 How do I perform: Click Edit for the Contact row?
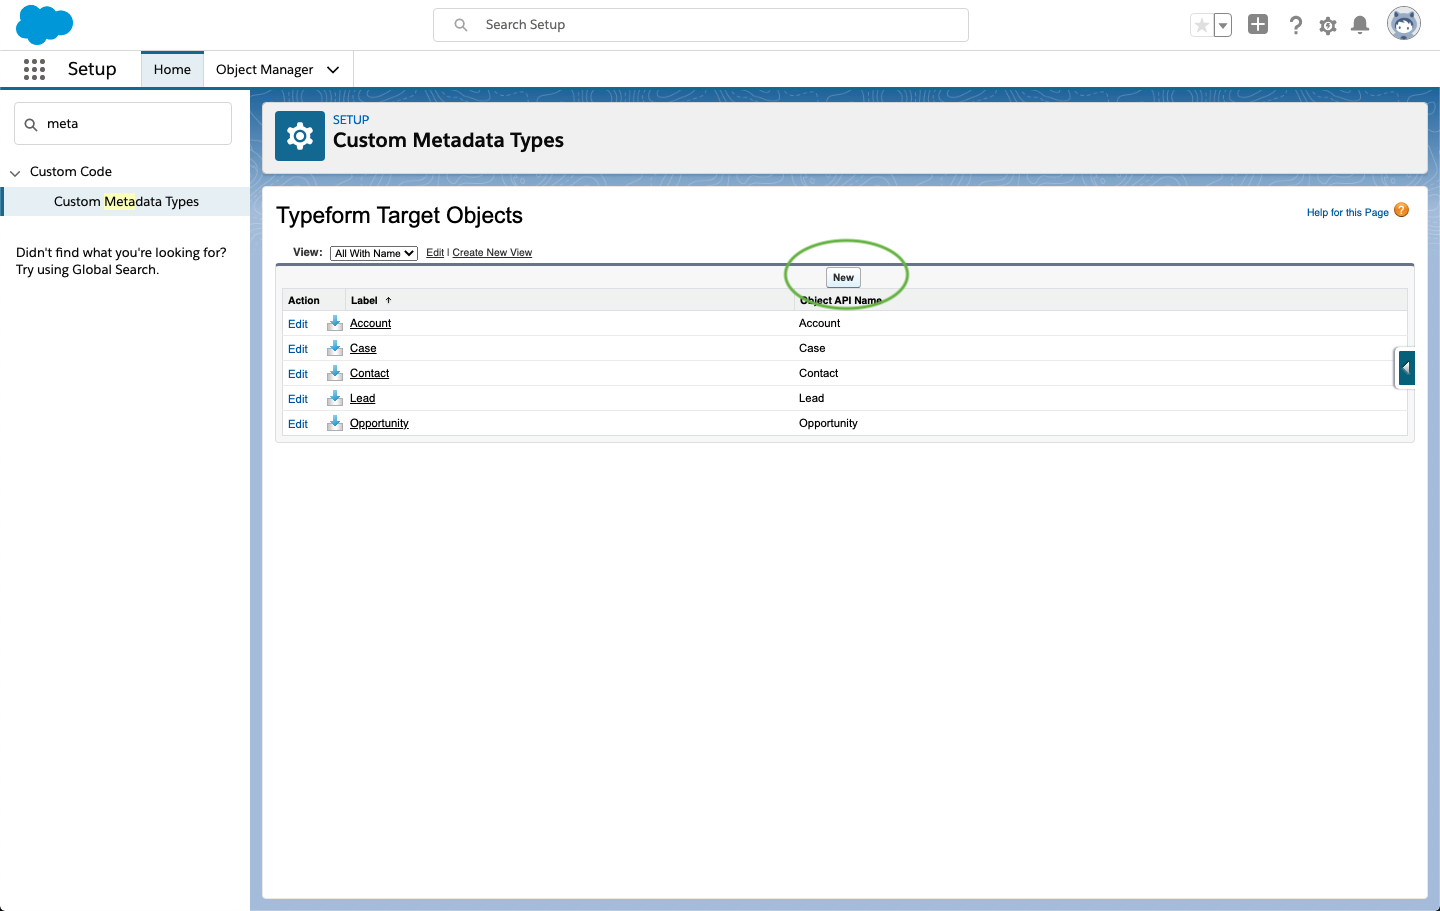point(298,374)
